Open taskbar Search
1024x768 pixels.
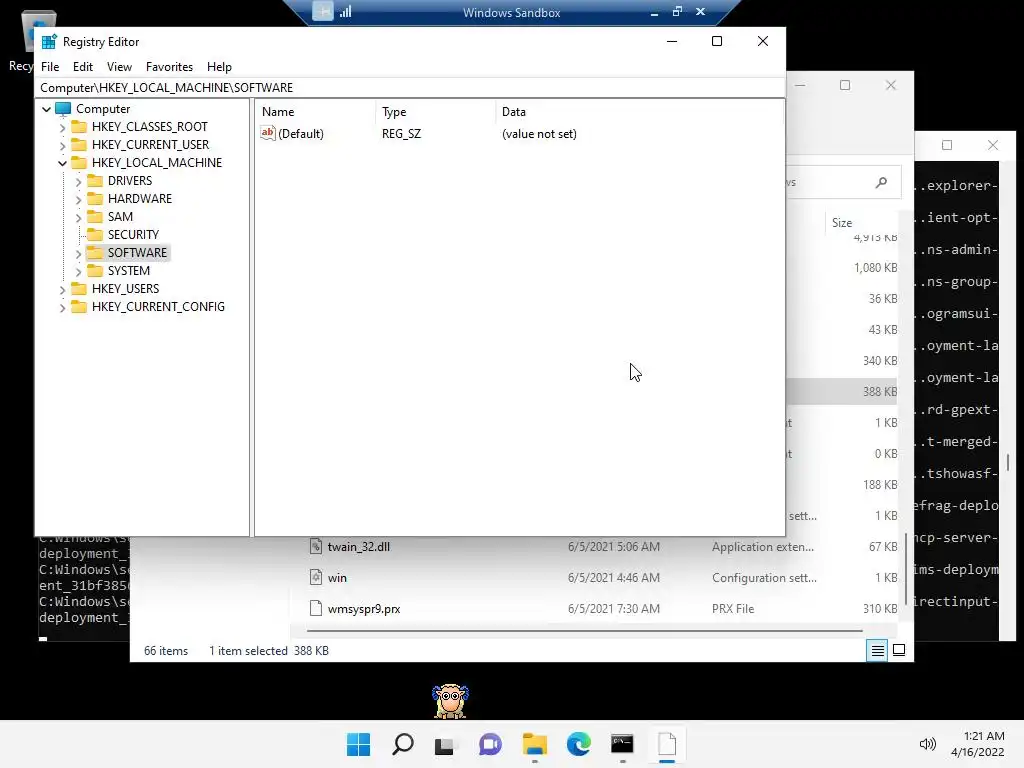pyautogui.click(x=402, y=744)
